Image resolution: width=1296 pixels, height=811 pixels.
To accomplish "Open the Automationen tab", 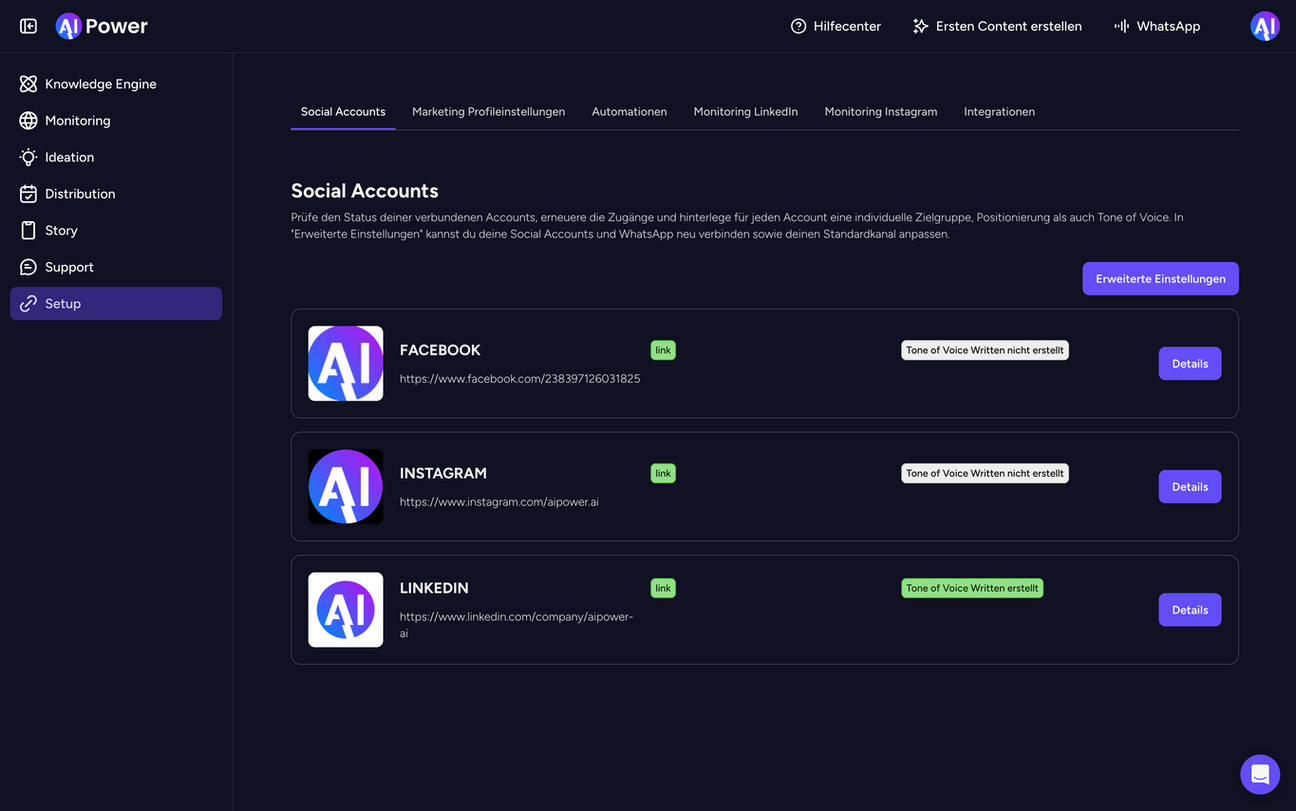I will pyautogui.click(x=629, y=111).
